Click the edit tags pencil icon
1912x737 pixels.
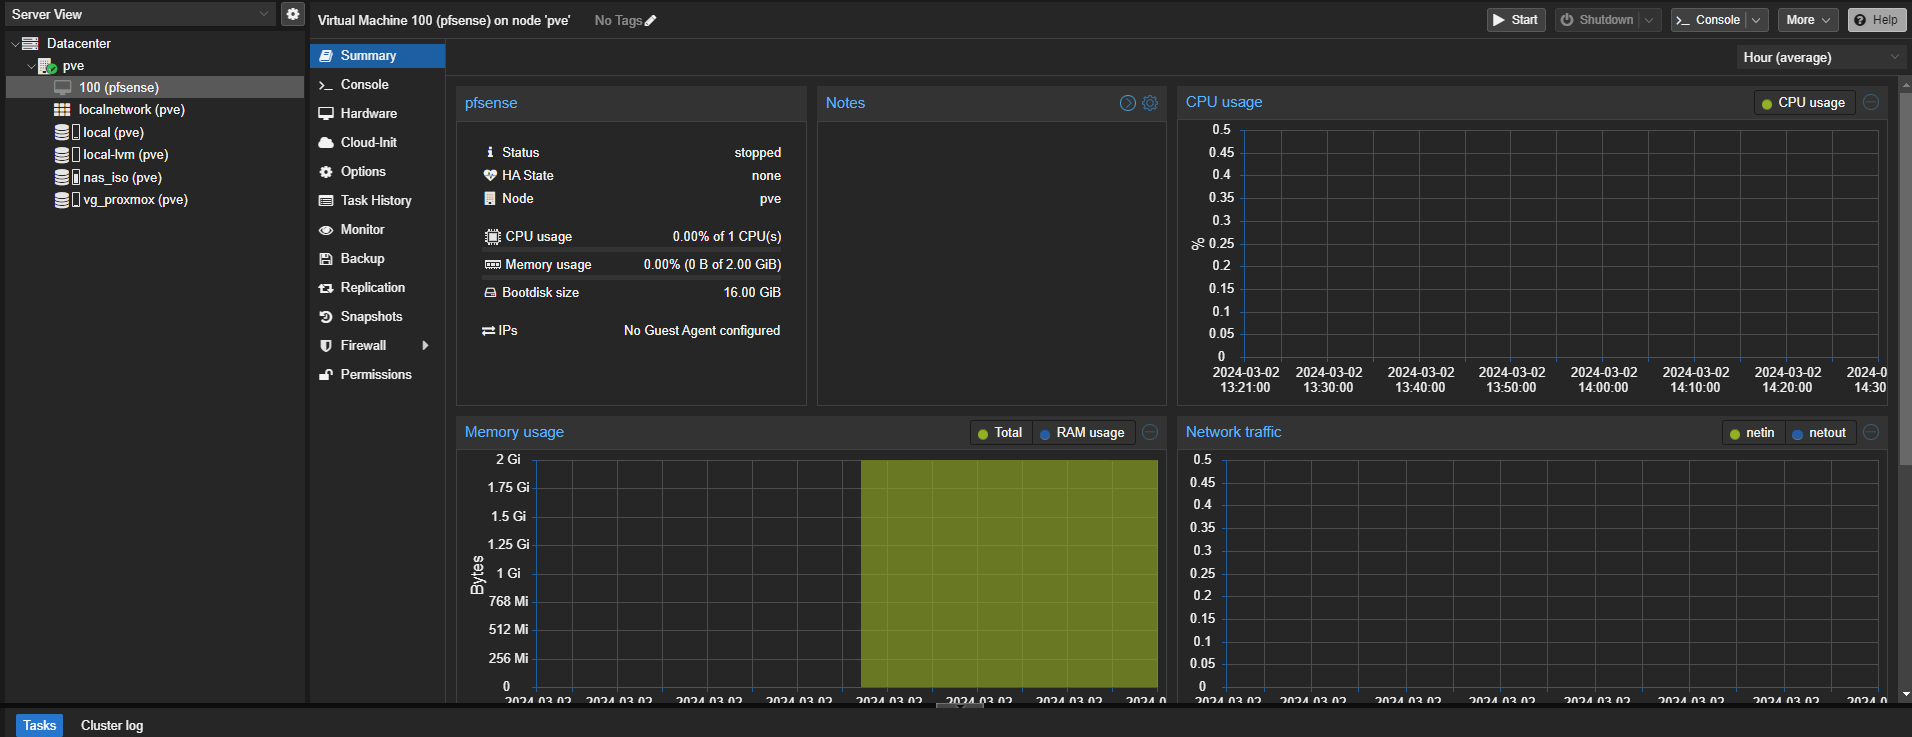click(x=651, y=20)
